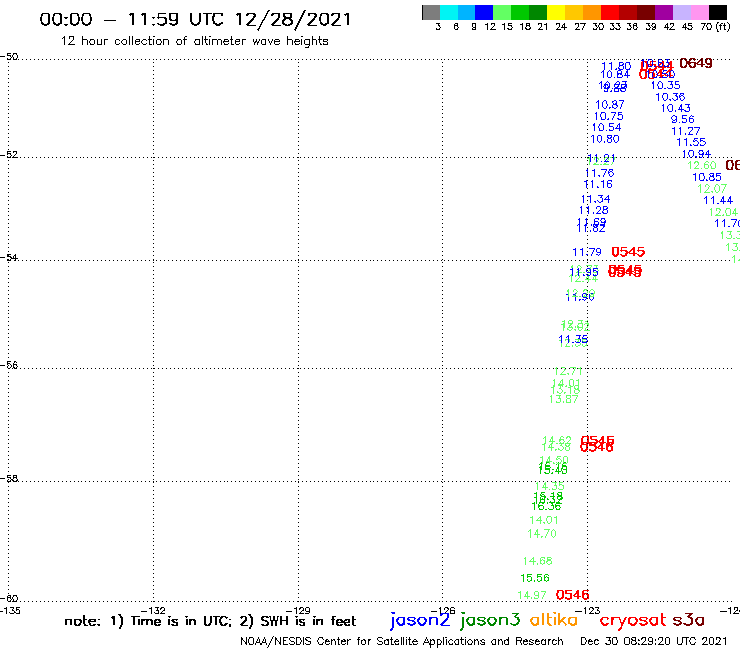This screenshot has width=740, height=650.
Task: Click the wave height value 11.76
Action: click(x=599, y=173)
